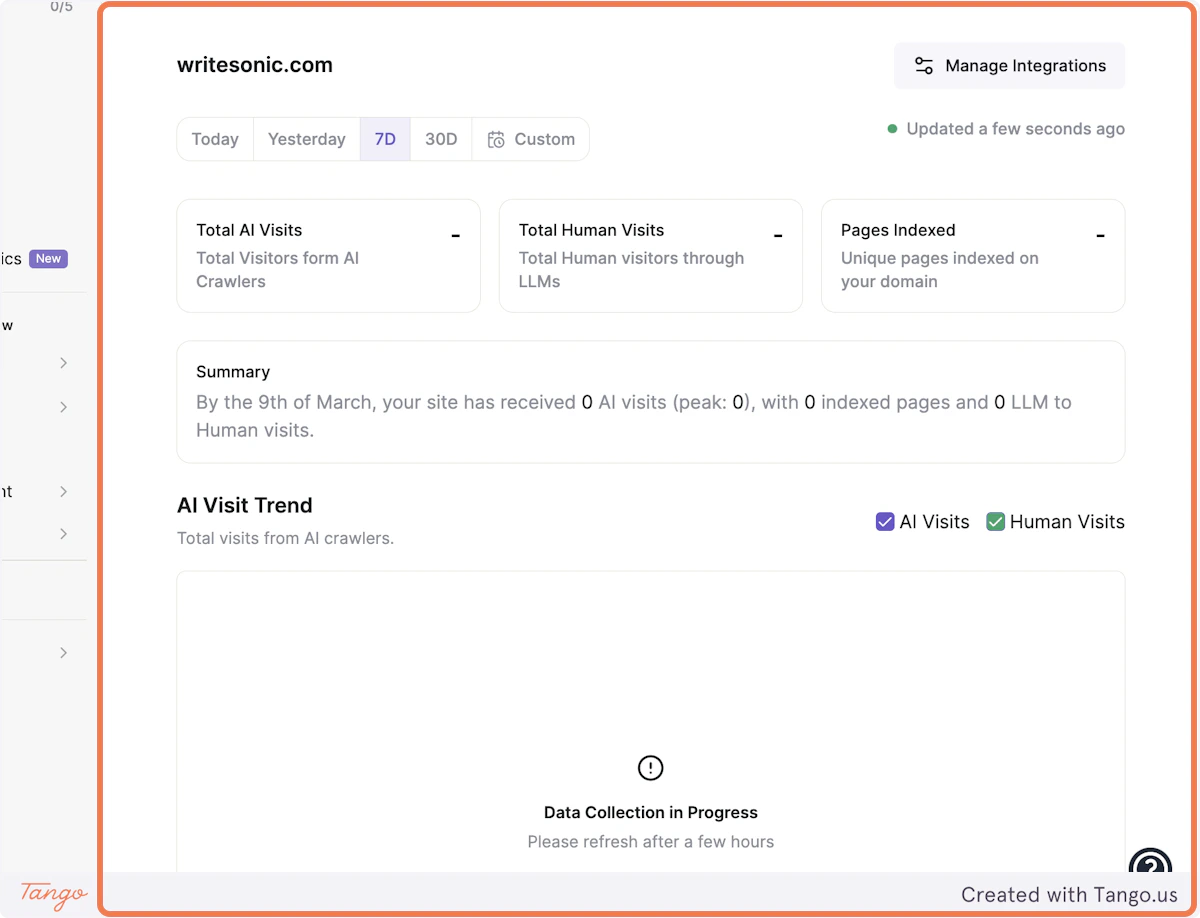The height and width of the screenshot is (918, 1200).
Task: Click 'Data Collection in Progress' message
Action: [x=651, y=813]
